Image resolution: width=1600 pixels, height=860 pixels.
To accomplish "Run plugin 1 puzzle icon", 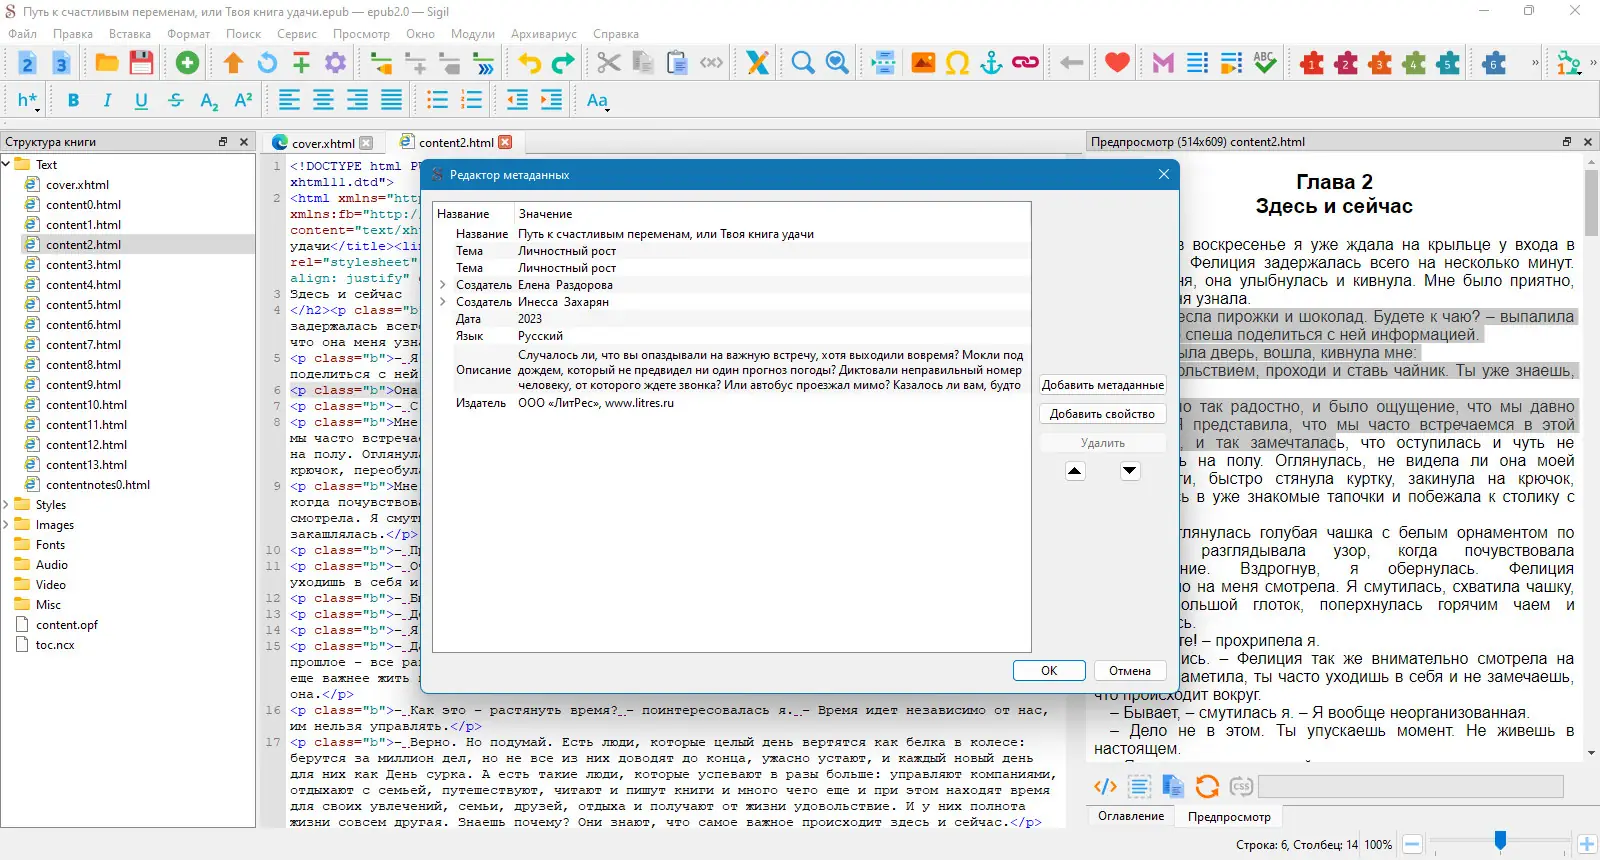I will [x=1312, y=63].
